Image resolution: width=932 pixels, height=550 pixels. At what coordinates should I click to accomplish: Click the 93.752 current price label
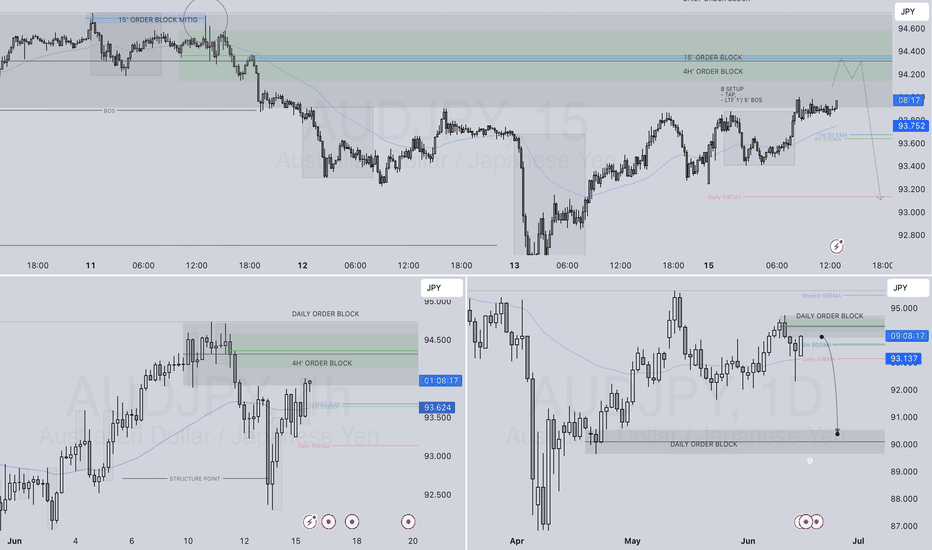tap(911, 125)
